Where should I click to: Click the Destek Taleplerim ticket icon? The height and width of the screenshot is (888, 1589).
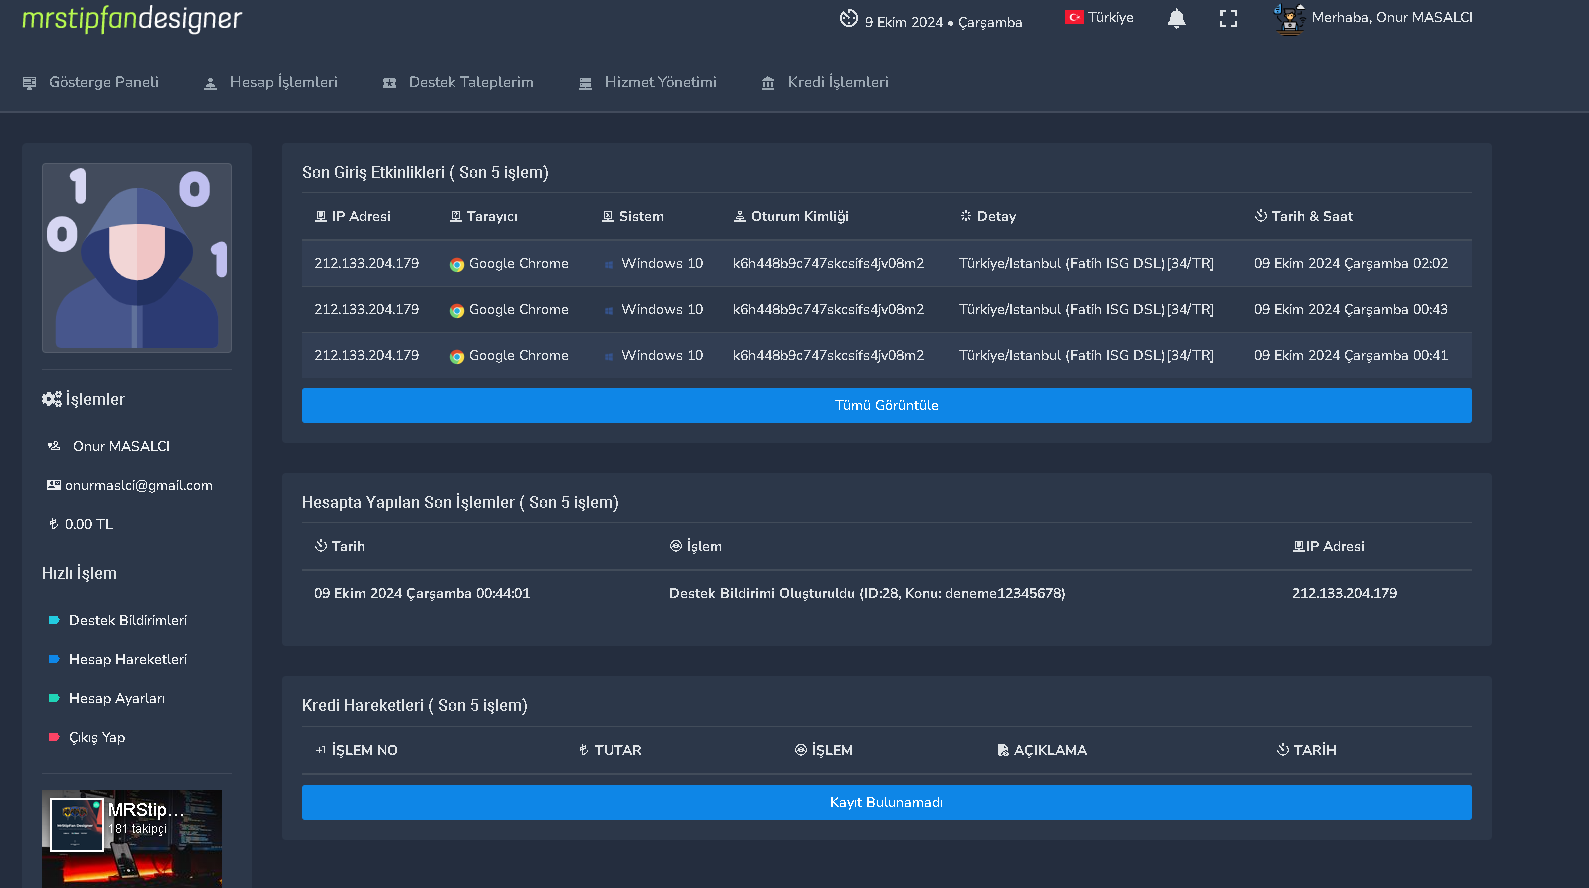pyautogui.click(x=389, y=83)
